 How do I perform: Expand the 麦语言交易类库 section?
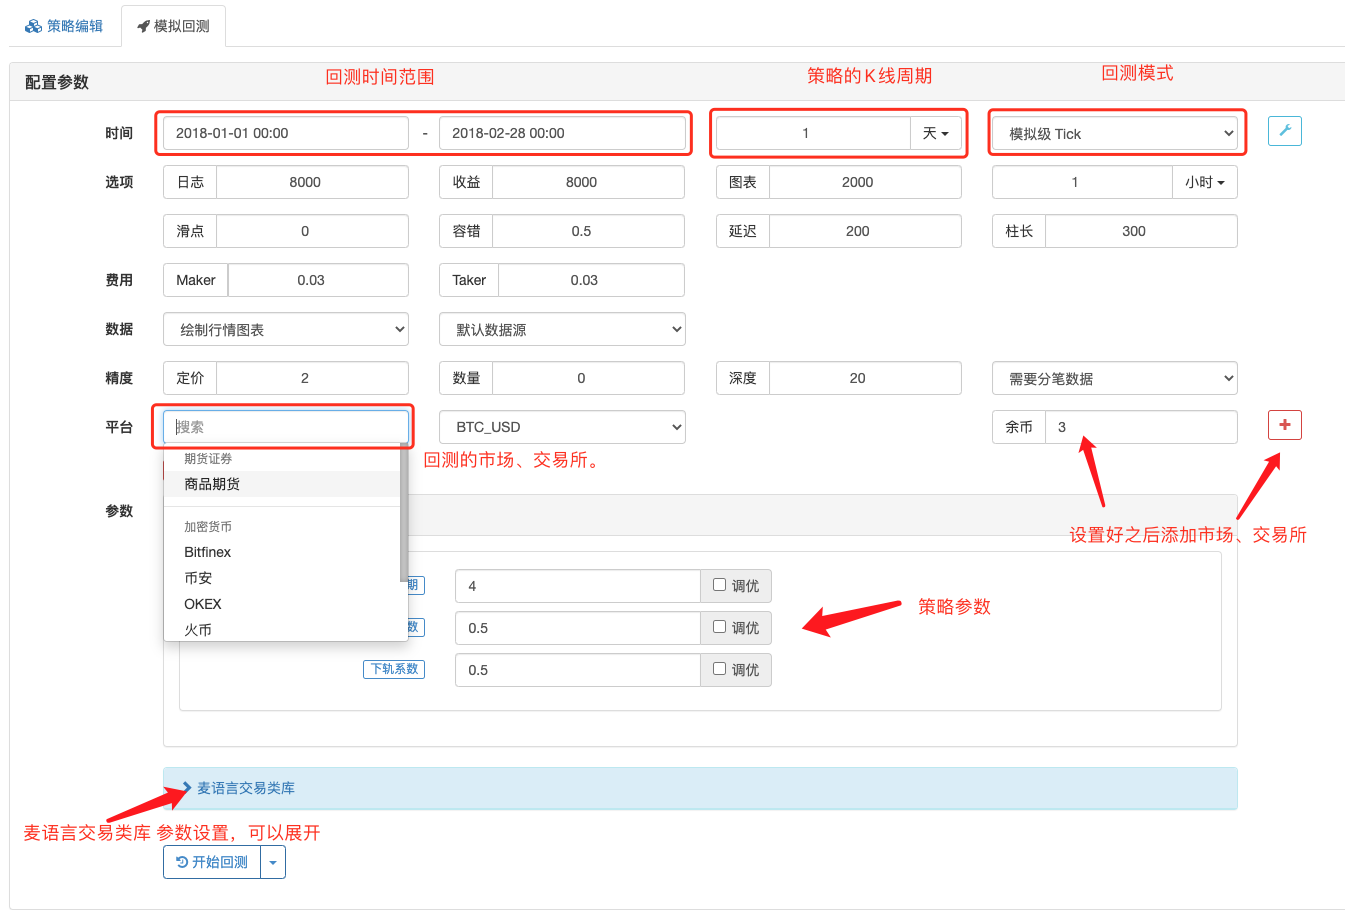[x=245, y=788]
